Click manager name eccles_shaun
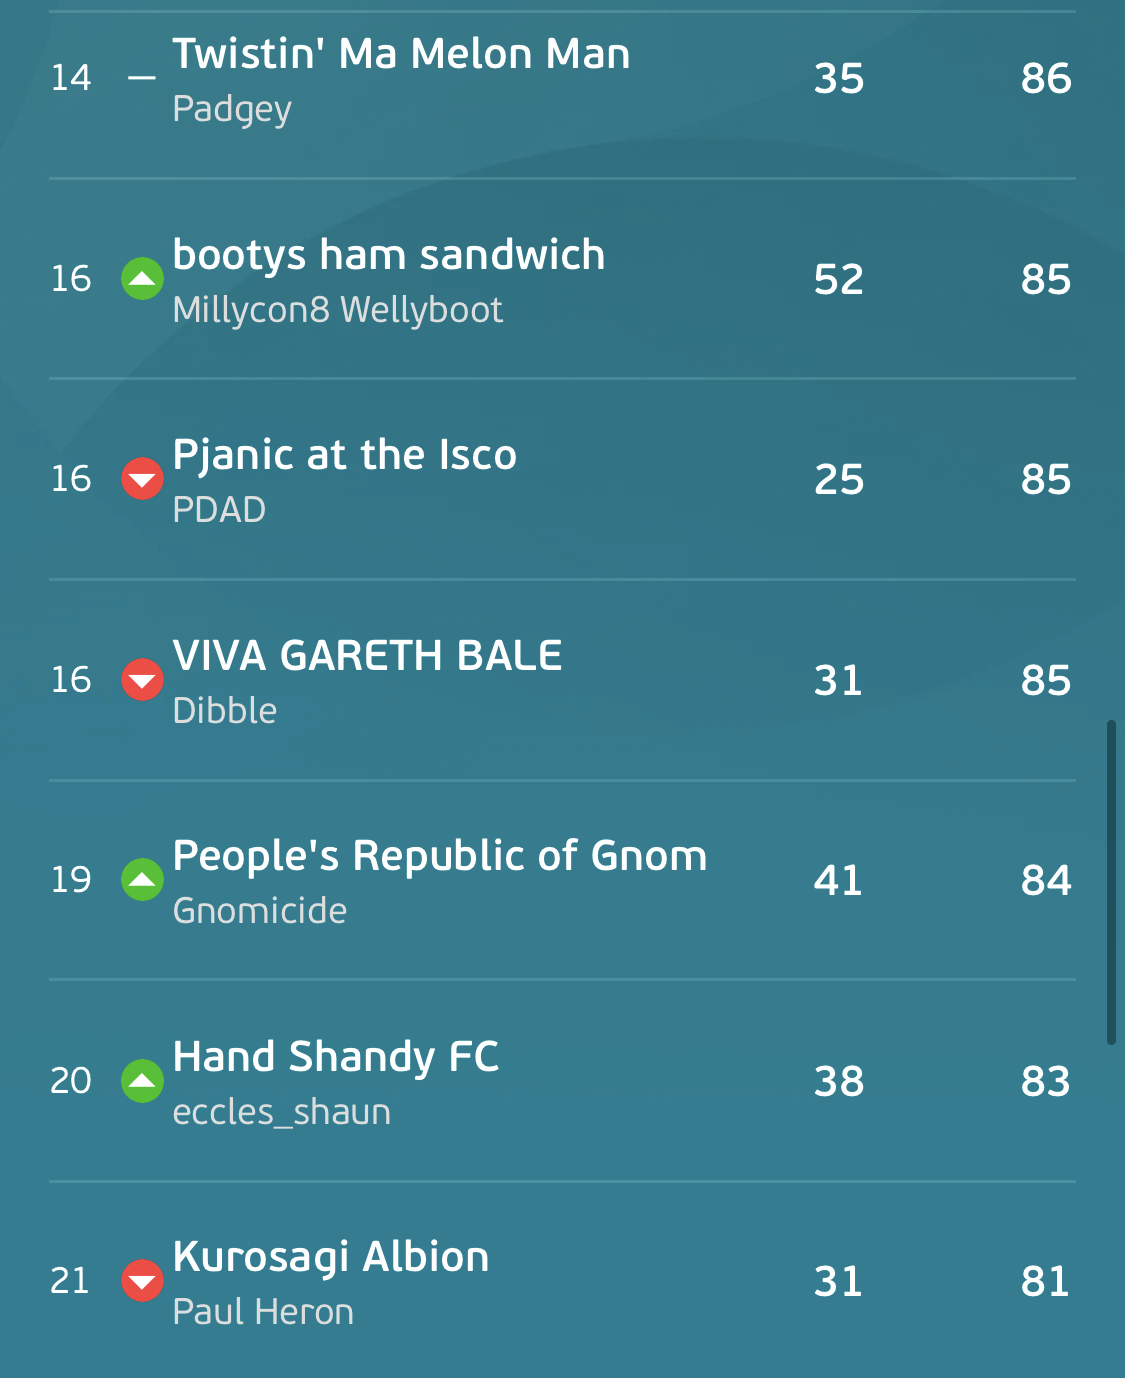 pyautogui.click(x=281, y=1112)
